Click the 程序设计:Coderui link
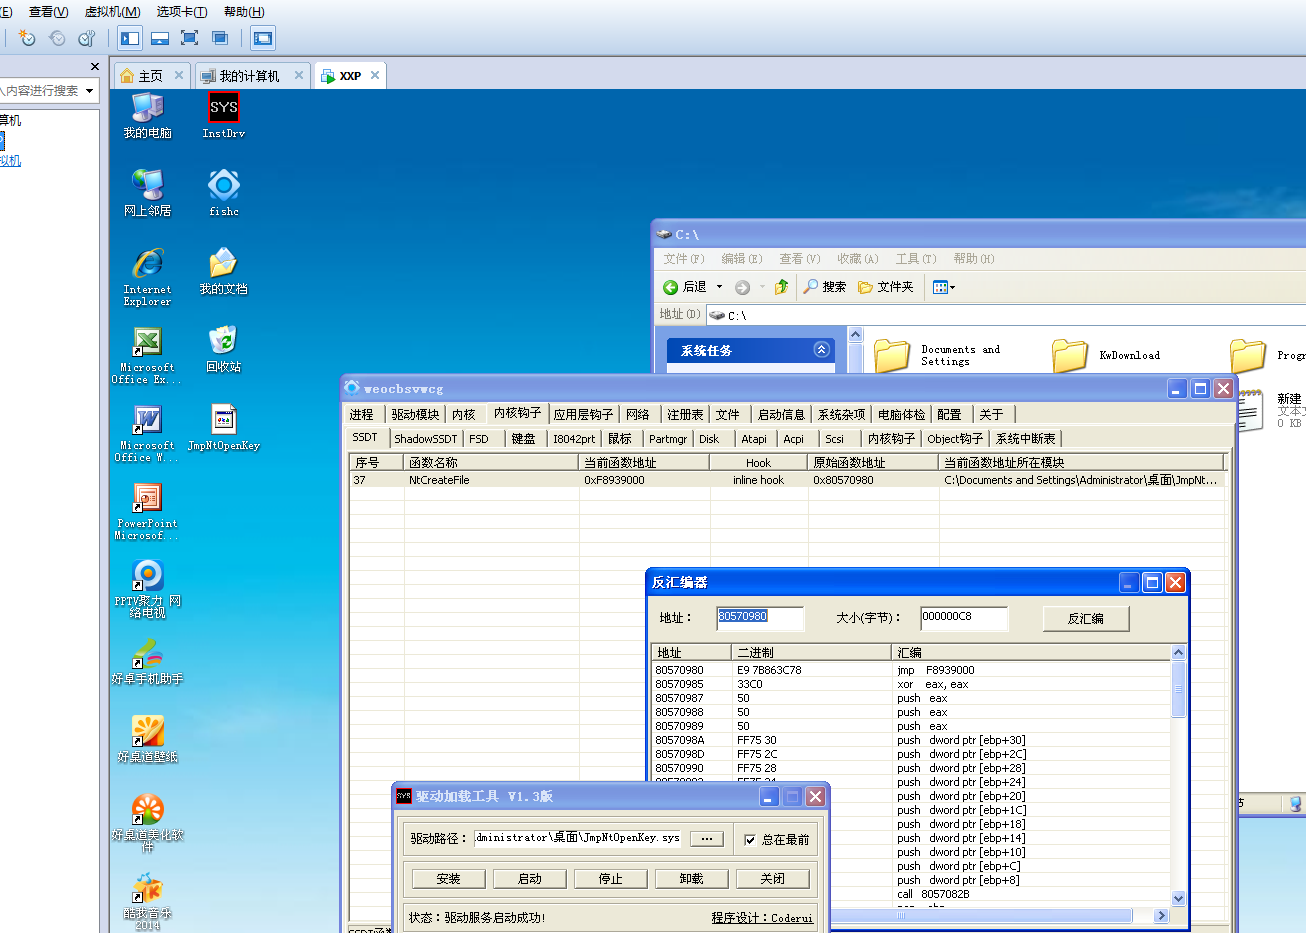The width and height of the screenshot is (1306, 933). coord(762,917)
